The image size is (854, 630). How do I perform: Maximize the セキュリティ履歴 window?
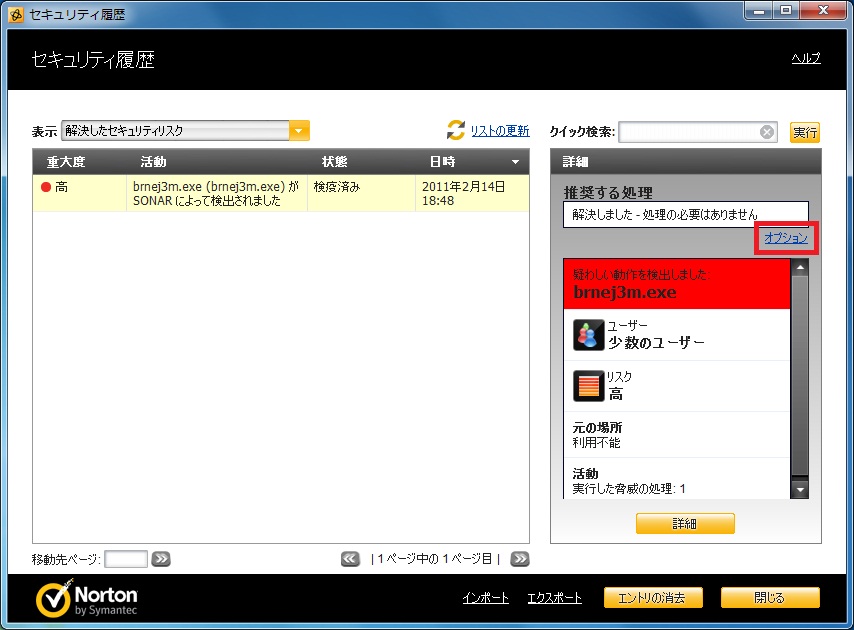[x=786, y=10]
